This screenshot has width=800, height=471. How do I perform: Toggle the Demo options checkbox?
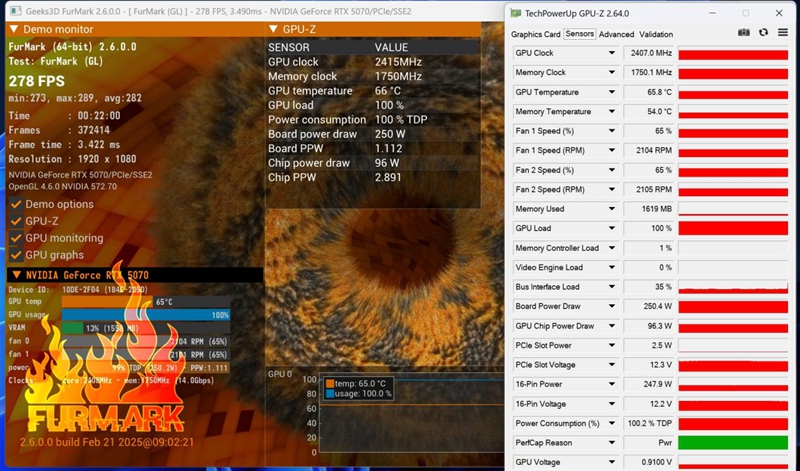[15, 204]
